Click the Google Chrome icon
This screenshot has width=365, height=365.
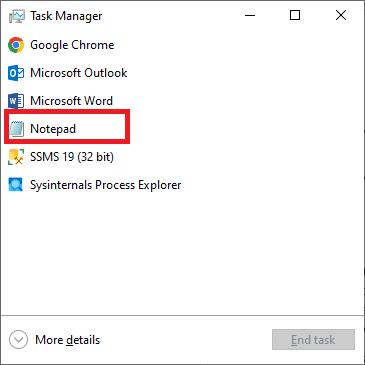click(x=16, y=45)
